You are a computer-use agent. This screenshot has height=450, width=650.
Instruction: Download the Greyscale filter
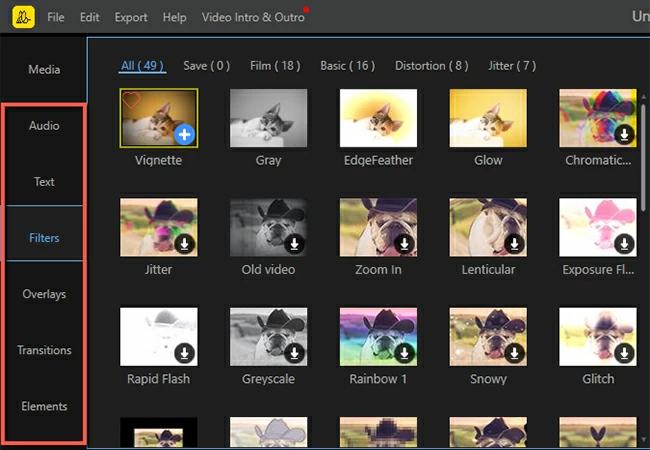click(x=294, y=353)
